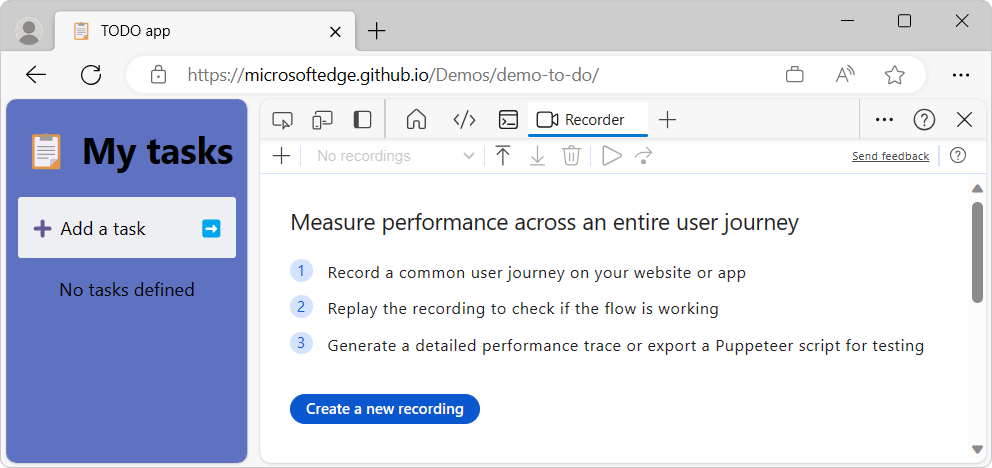Focus the Add a task input field
This screenshot has width=992, height=468.
pyautogui.click(x=127, y=228)
